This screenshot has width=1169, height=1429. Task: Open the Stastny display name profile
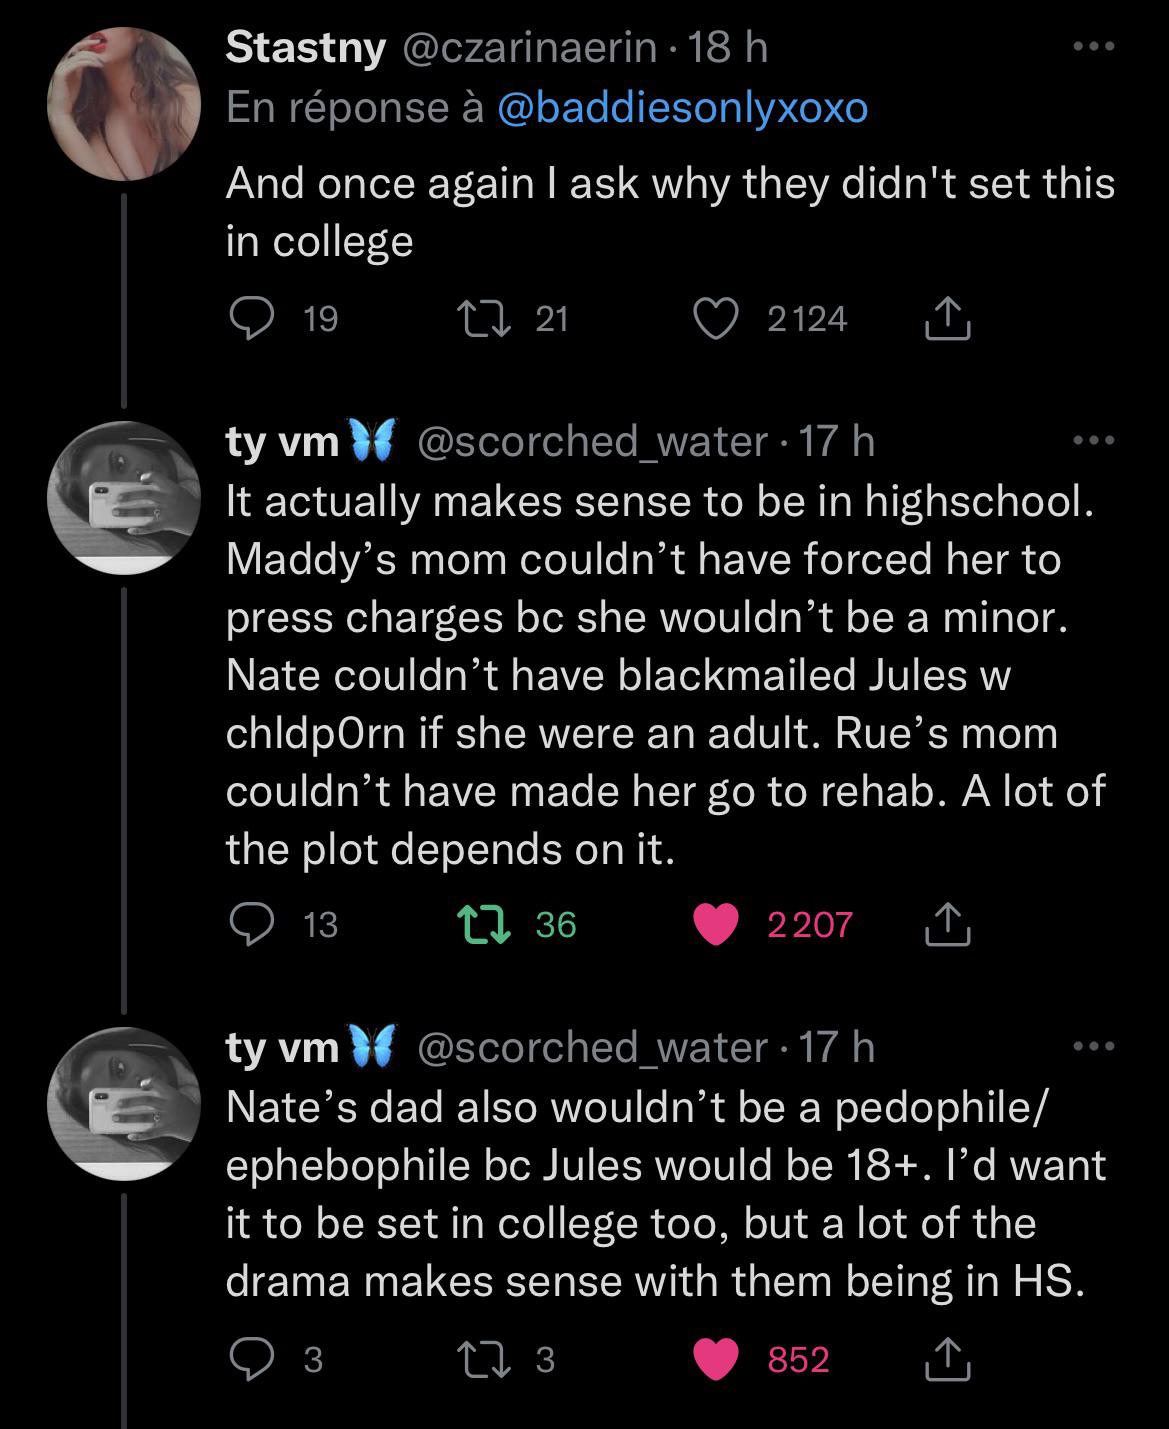[305, 48]
